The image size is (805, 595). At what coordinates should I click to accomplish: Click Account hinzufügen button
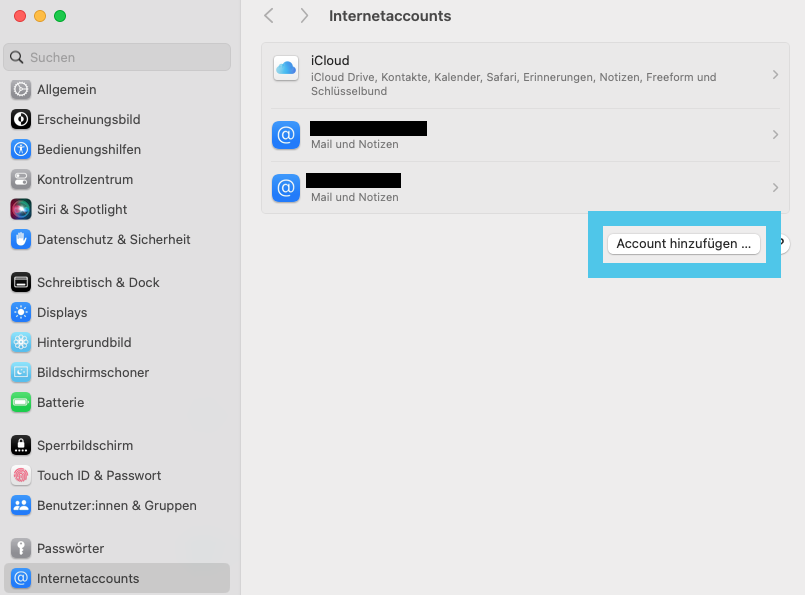[x=684, y=244]
